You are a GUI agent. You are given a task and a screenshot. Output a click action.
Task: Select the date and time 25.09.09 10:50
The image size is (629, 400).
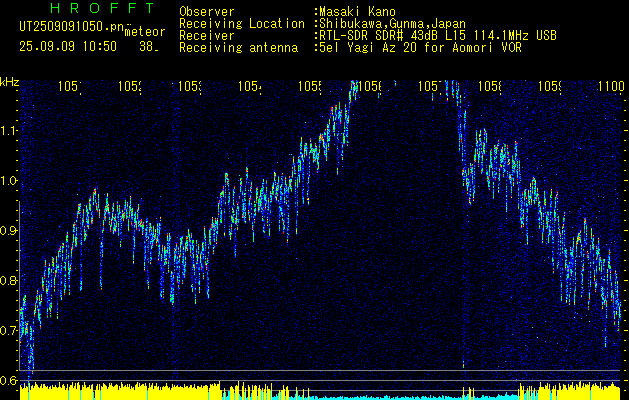tap(68, 47)
